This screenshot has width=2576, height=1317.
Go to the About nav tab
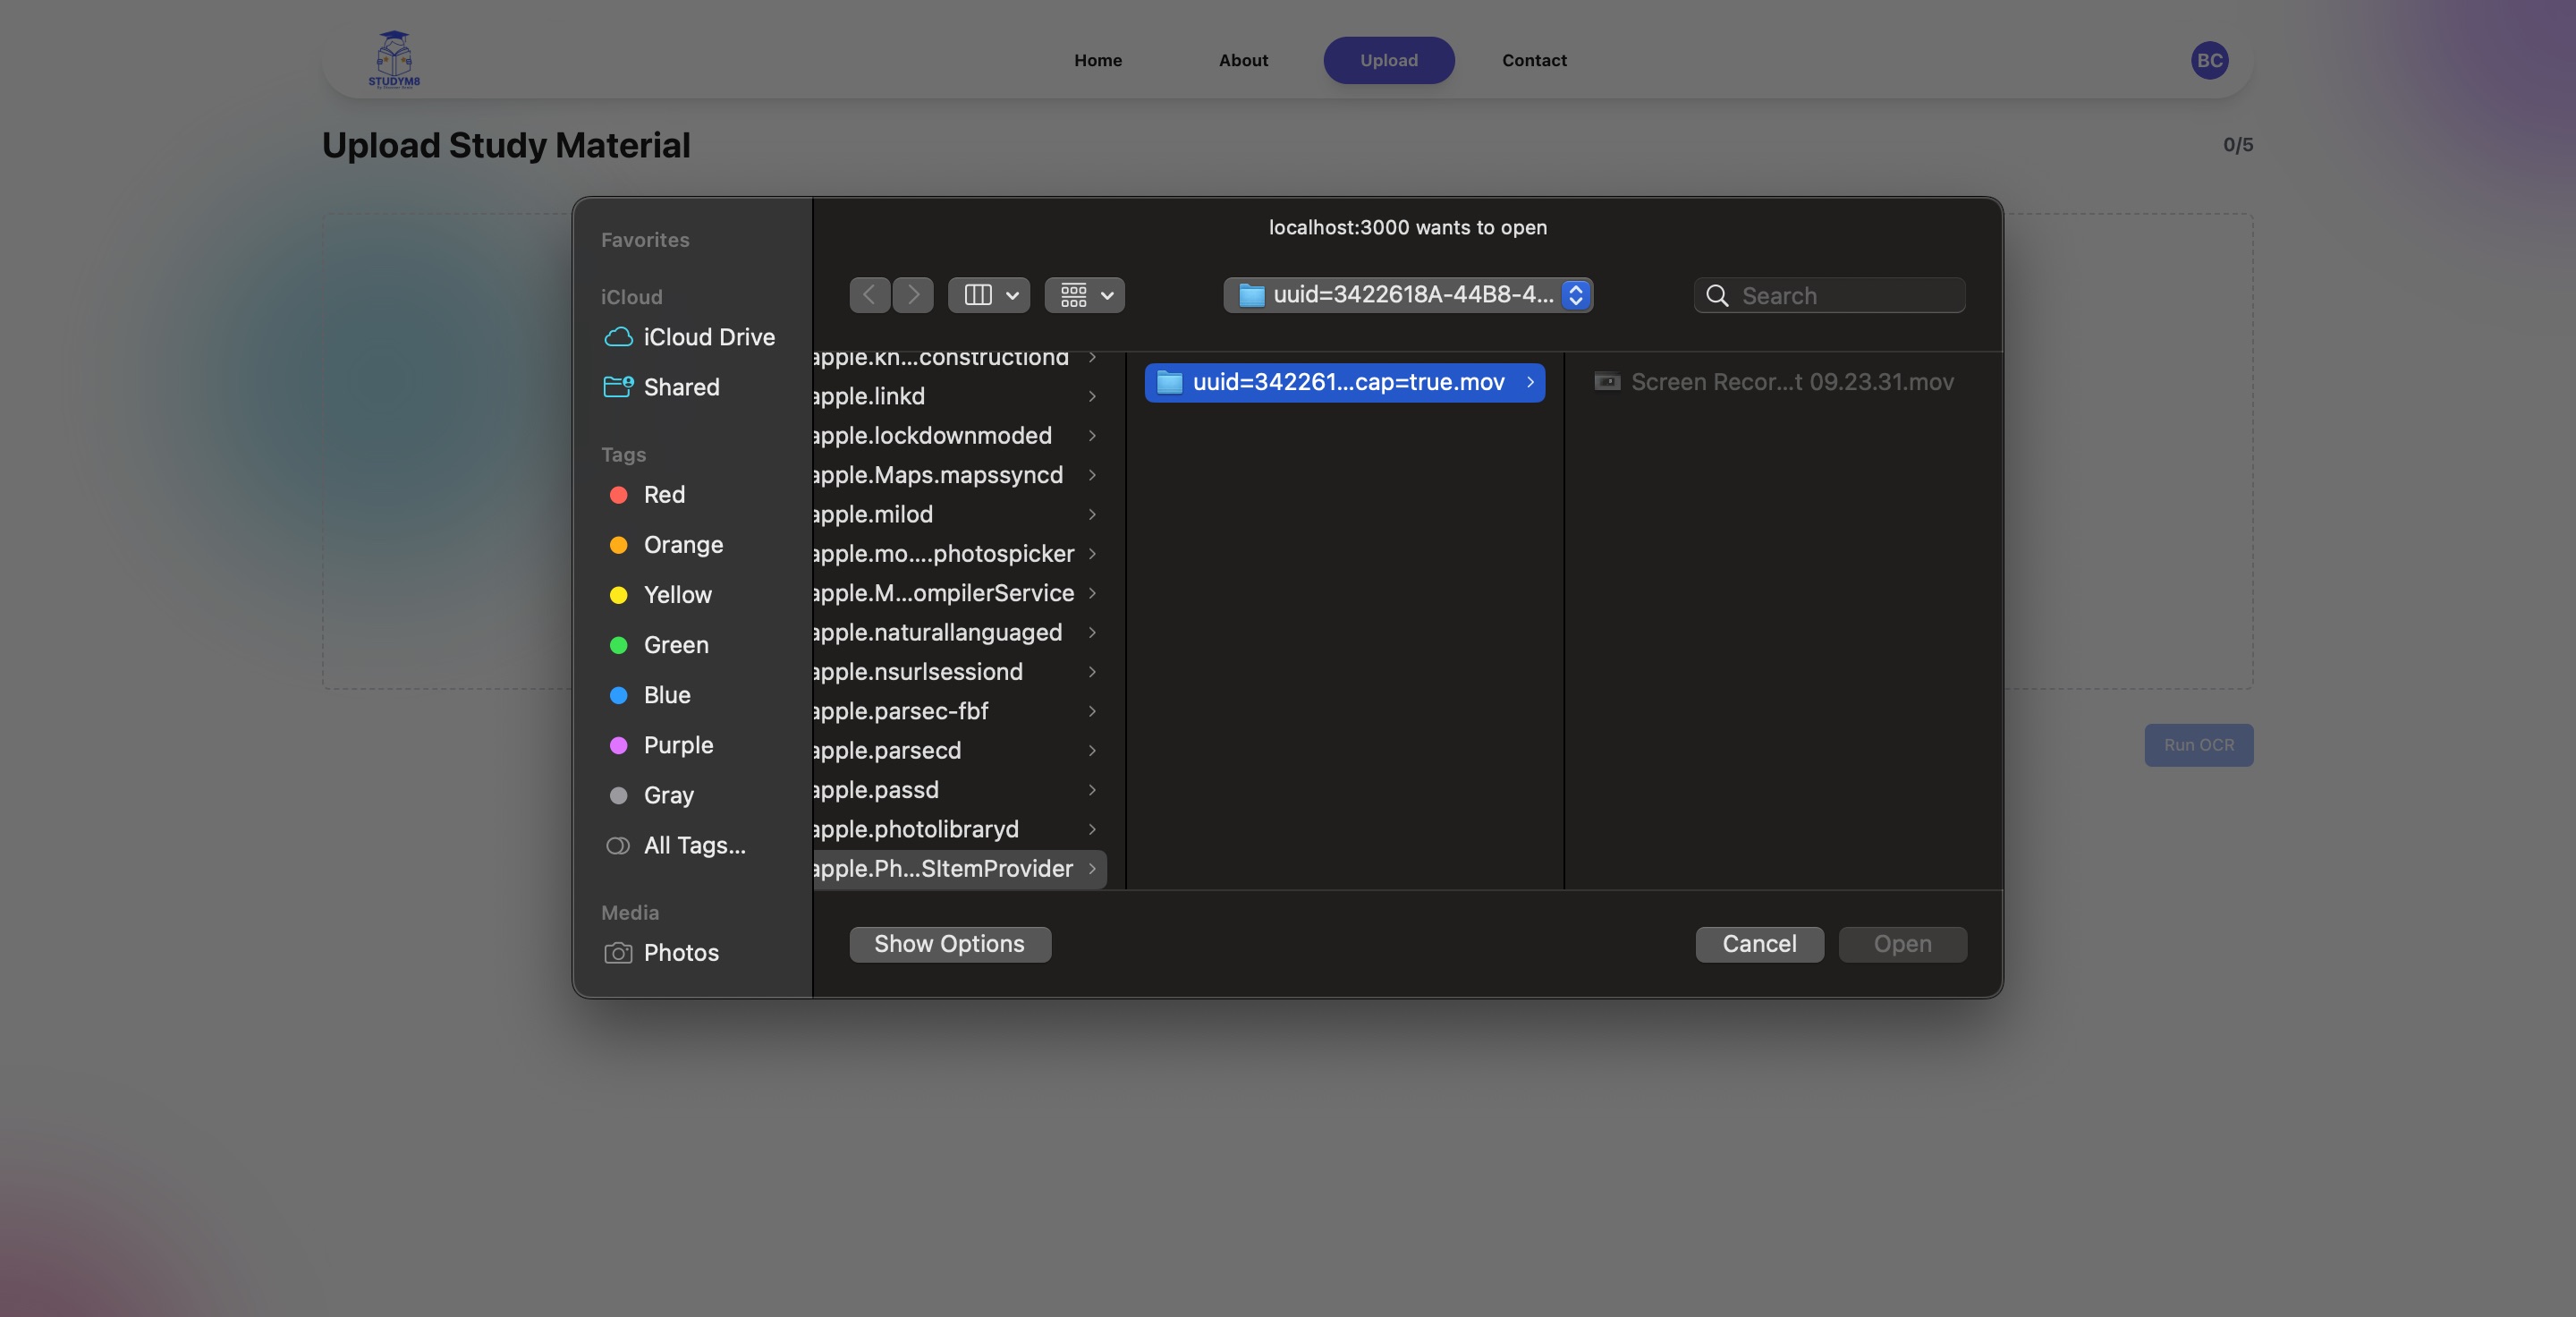tap(1243, 60)
